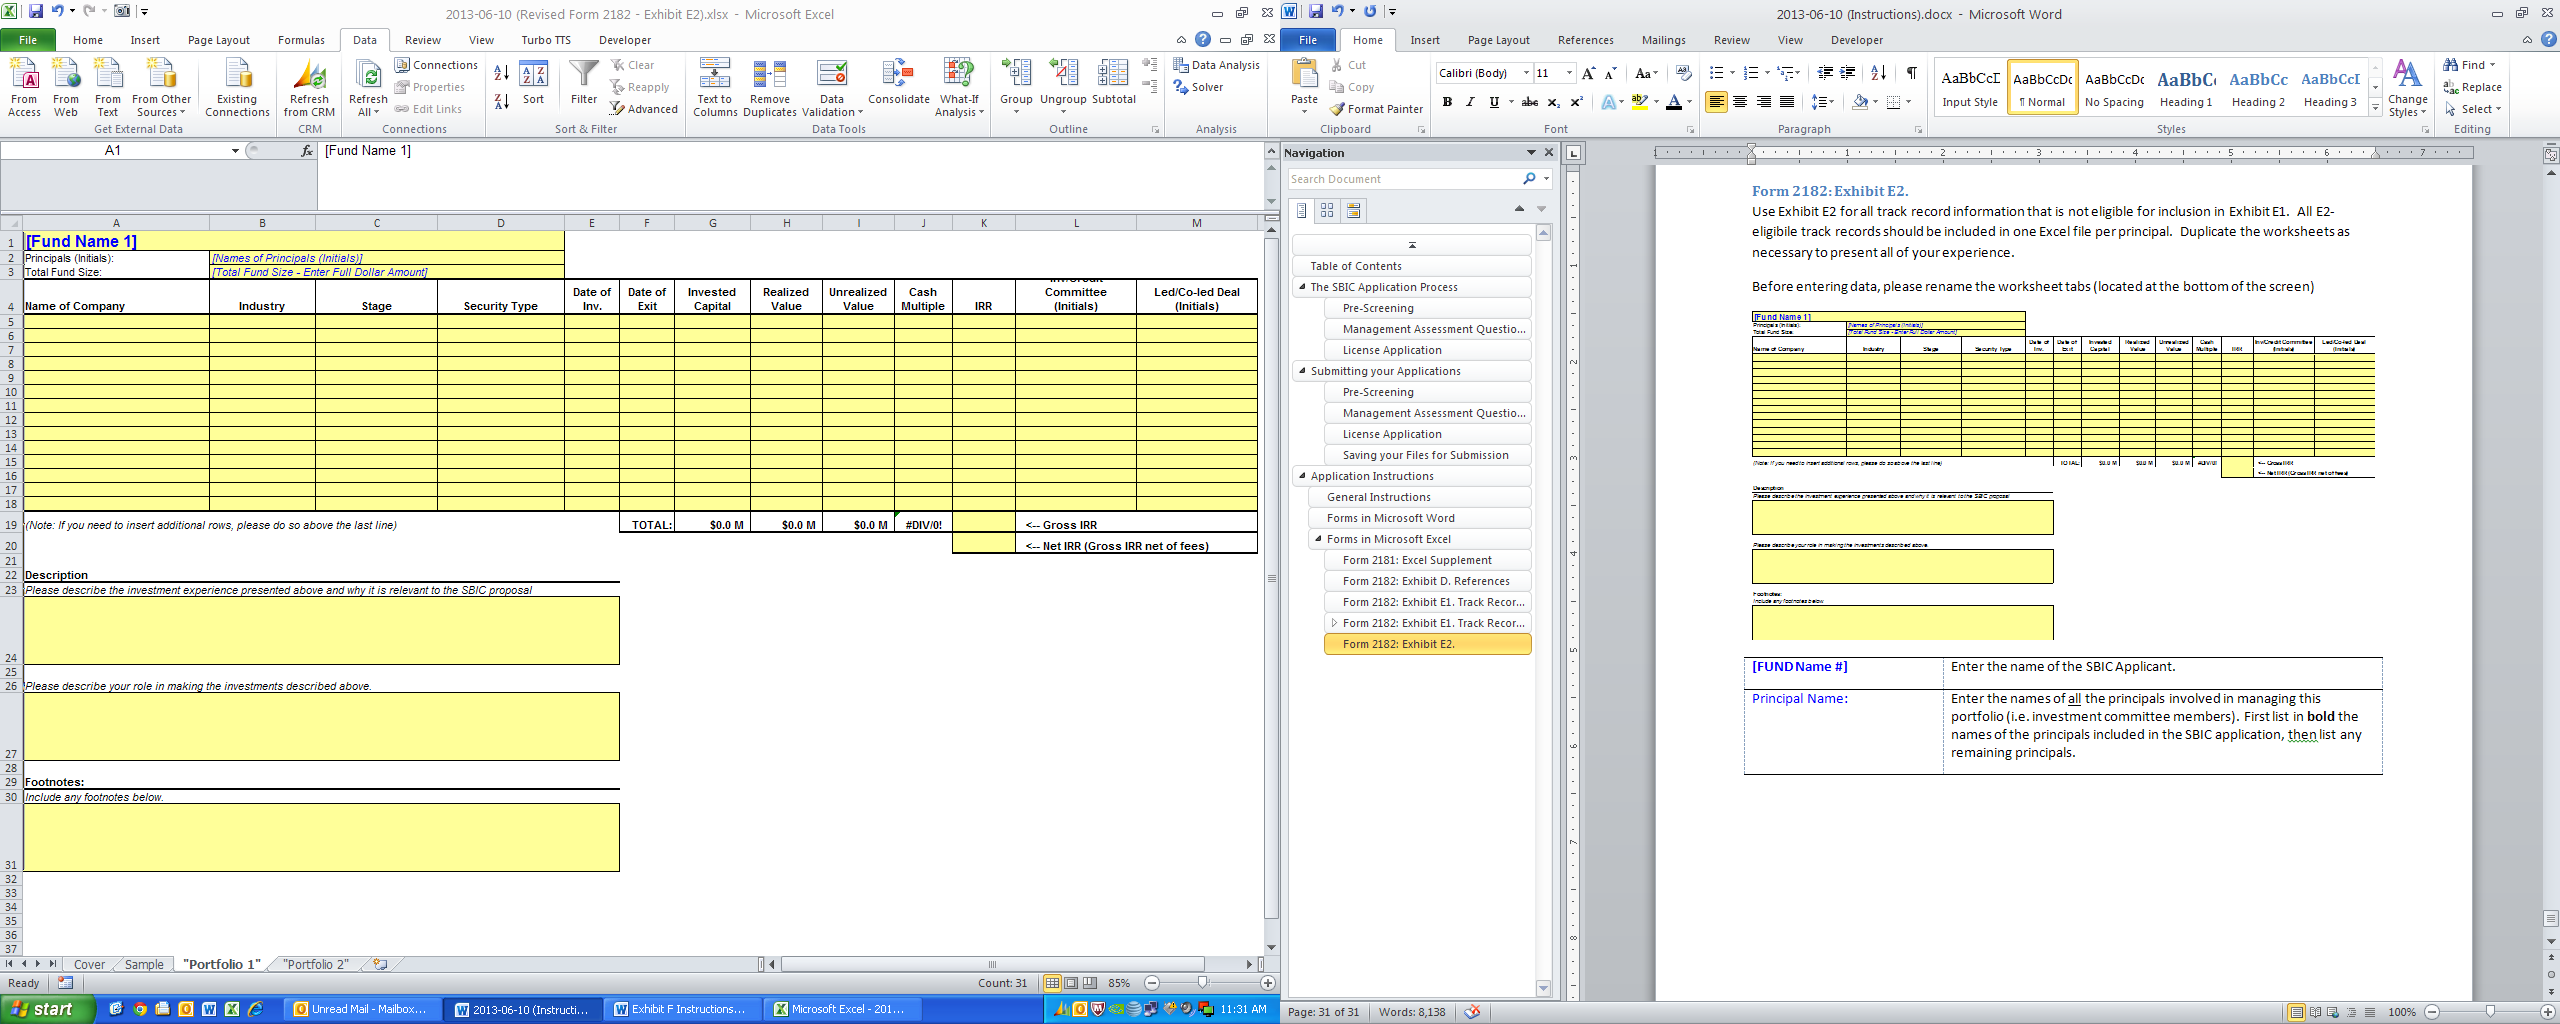
Task: Open the Calibri font name dropdown
Action: [x=1526, y=73]
